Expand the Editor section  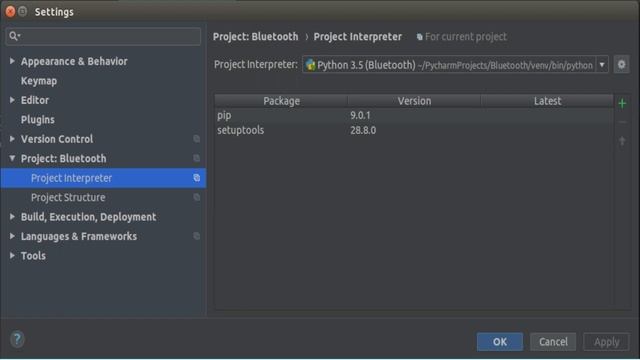pos(12,100)
